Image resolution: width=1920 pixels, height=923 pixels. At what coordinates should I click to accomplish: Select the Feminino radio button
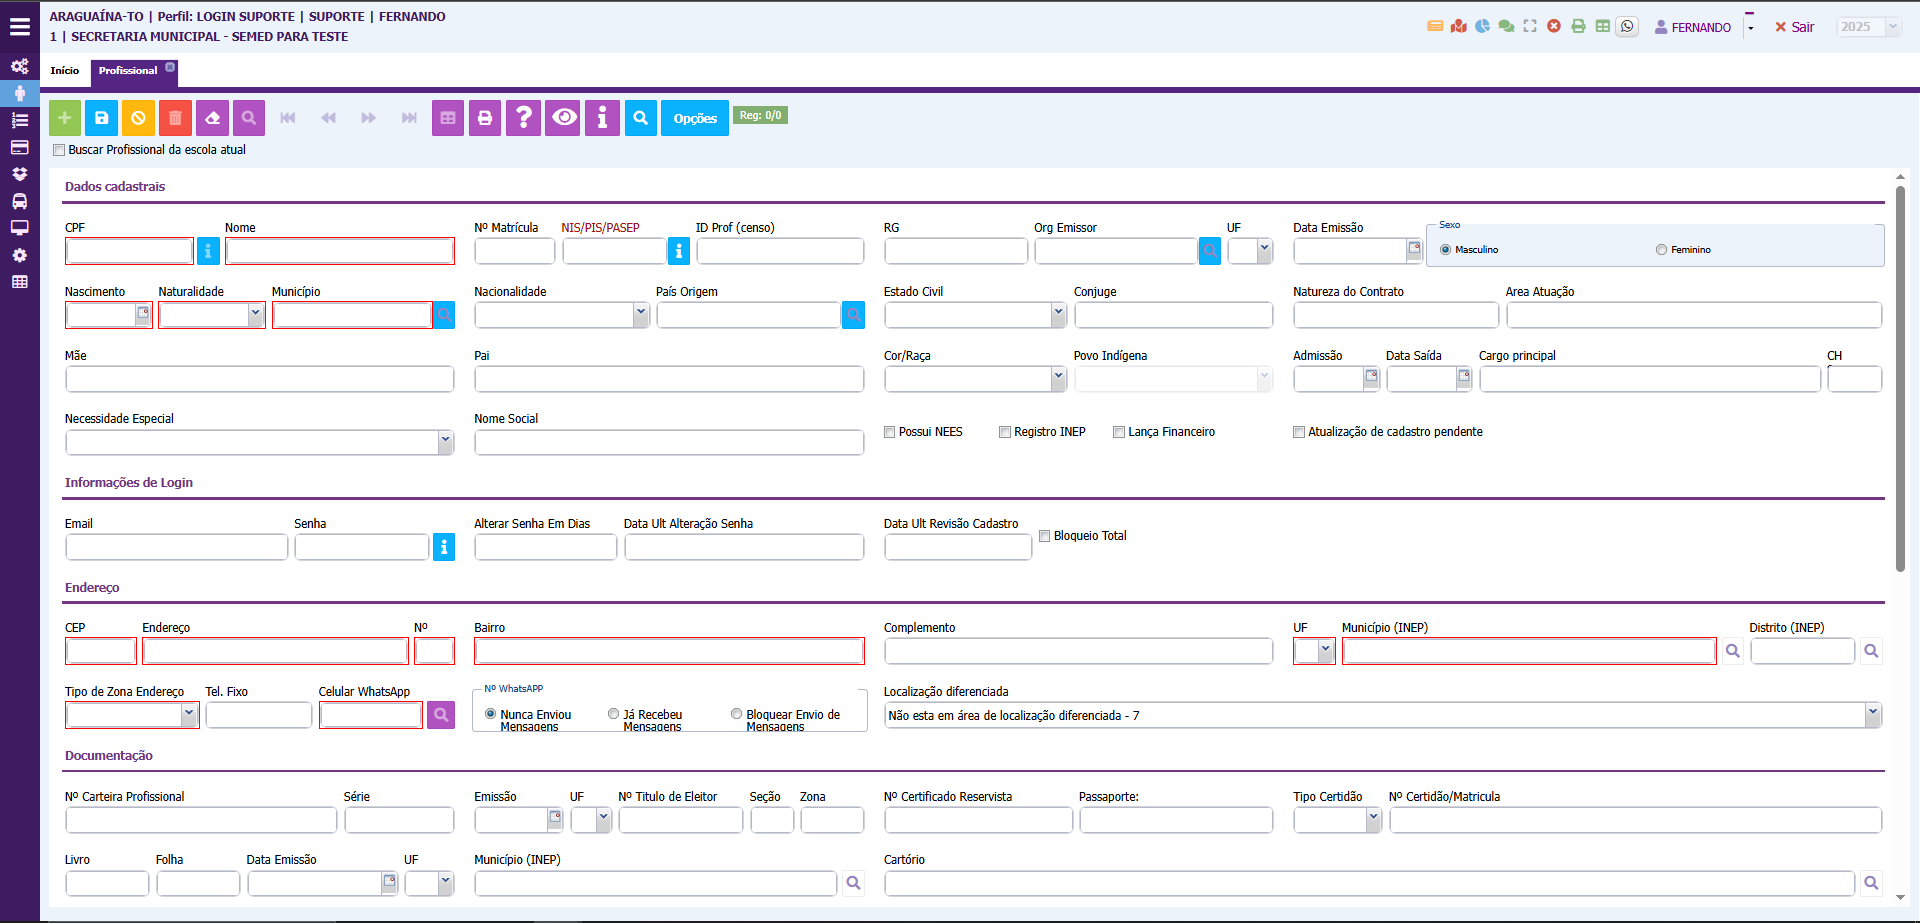(x=1661, y=250)
